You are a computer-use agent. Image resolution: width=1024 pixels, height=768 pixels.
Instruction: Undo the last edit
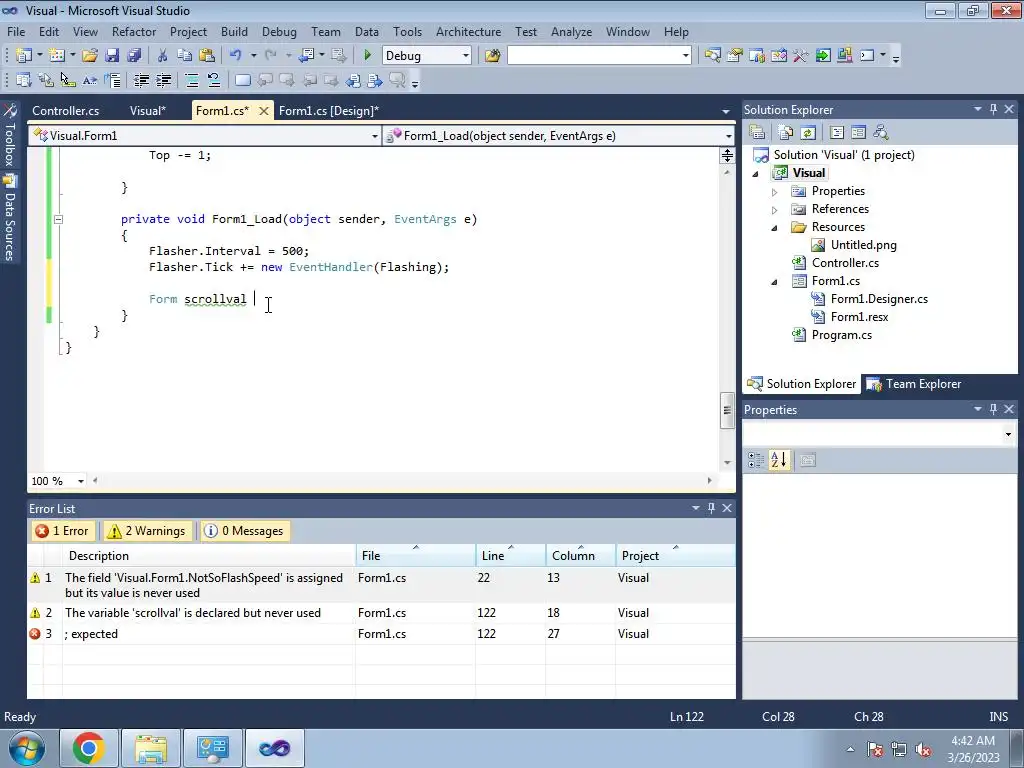pos(236,56)
